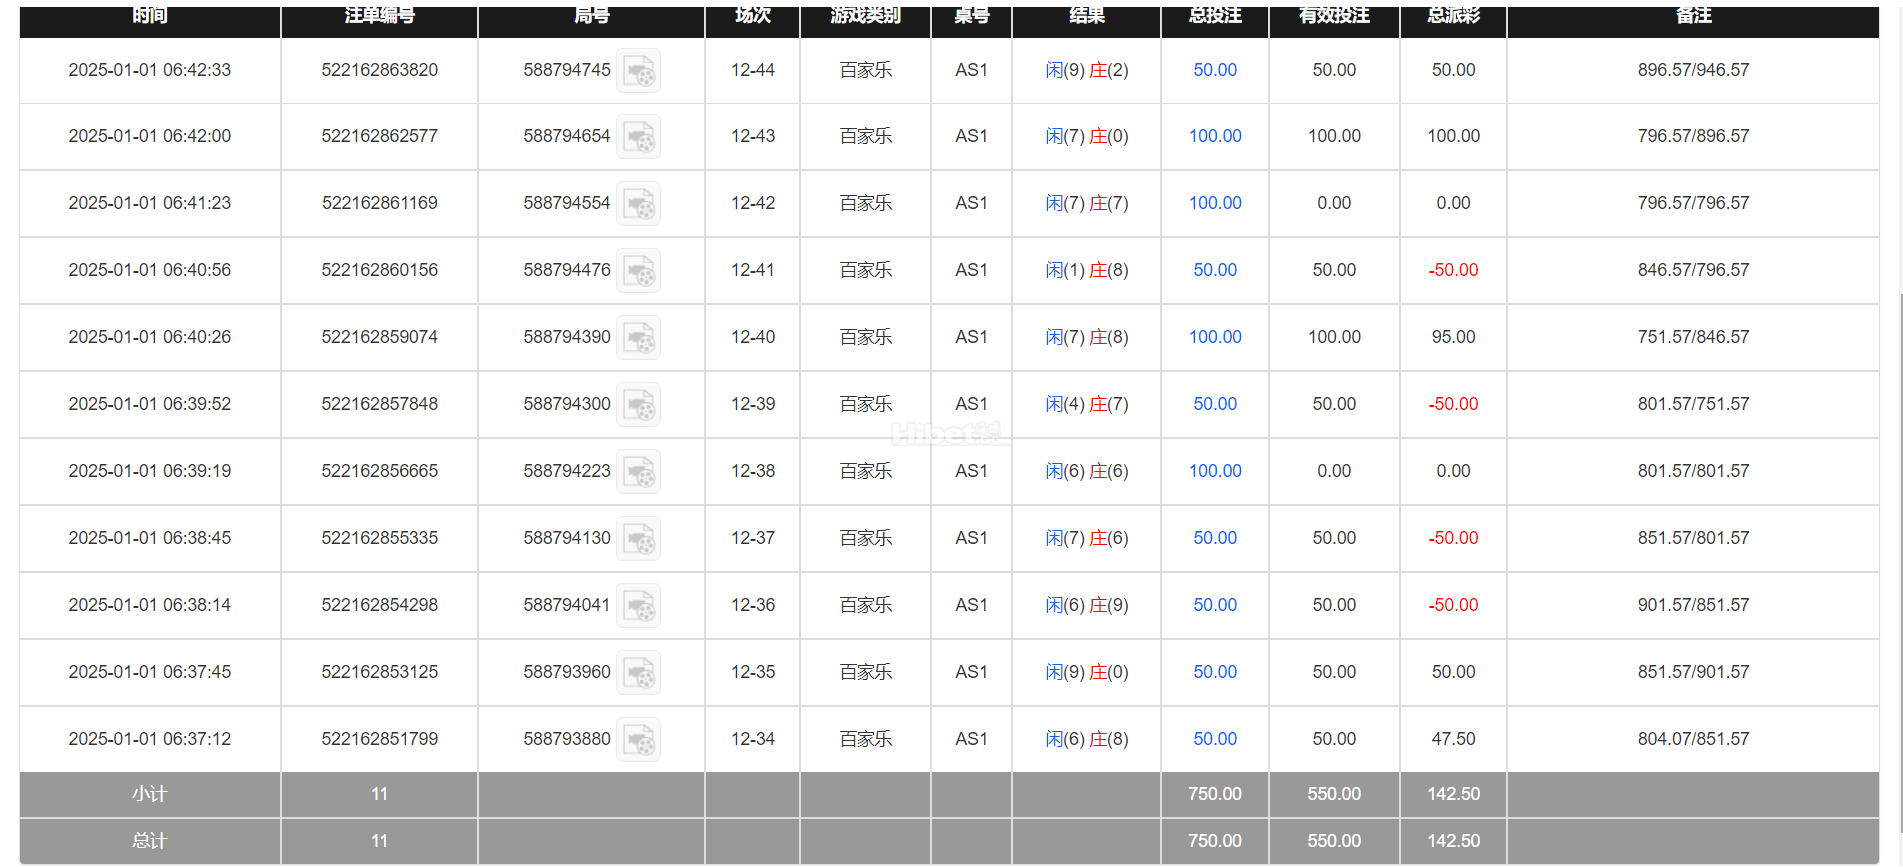Click payout -50.00 in row 12-41
The image size is (1903, 867).
(x=1453, y=270)
